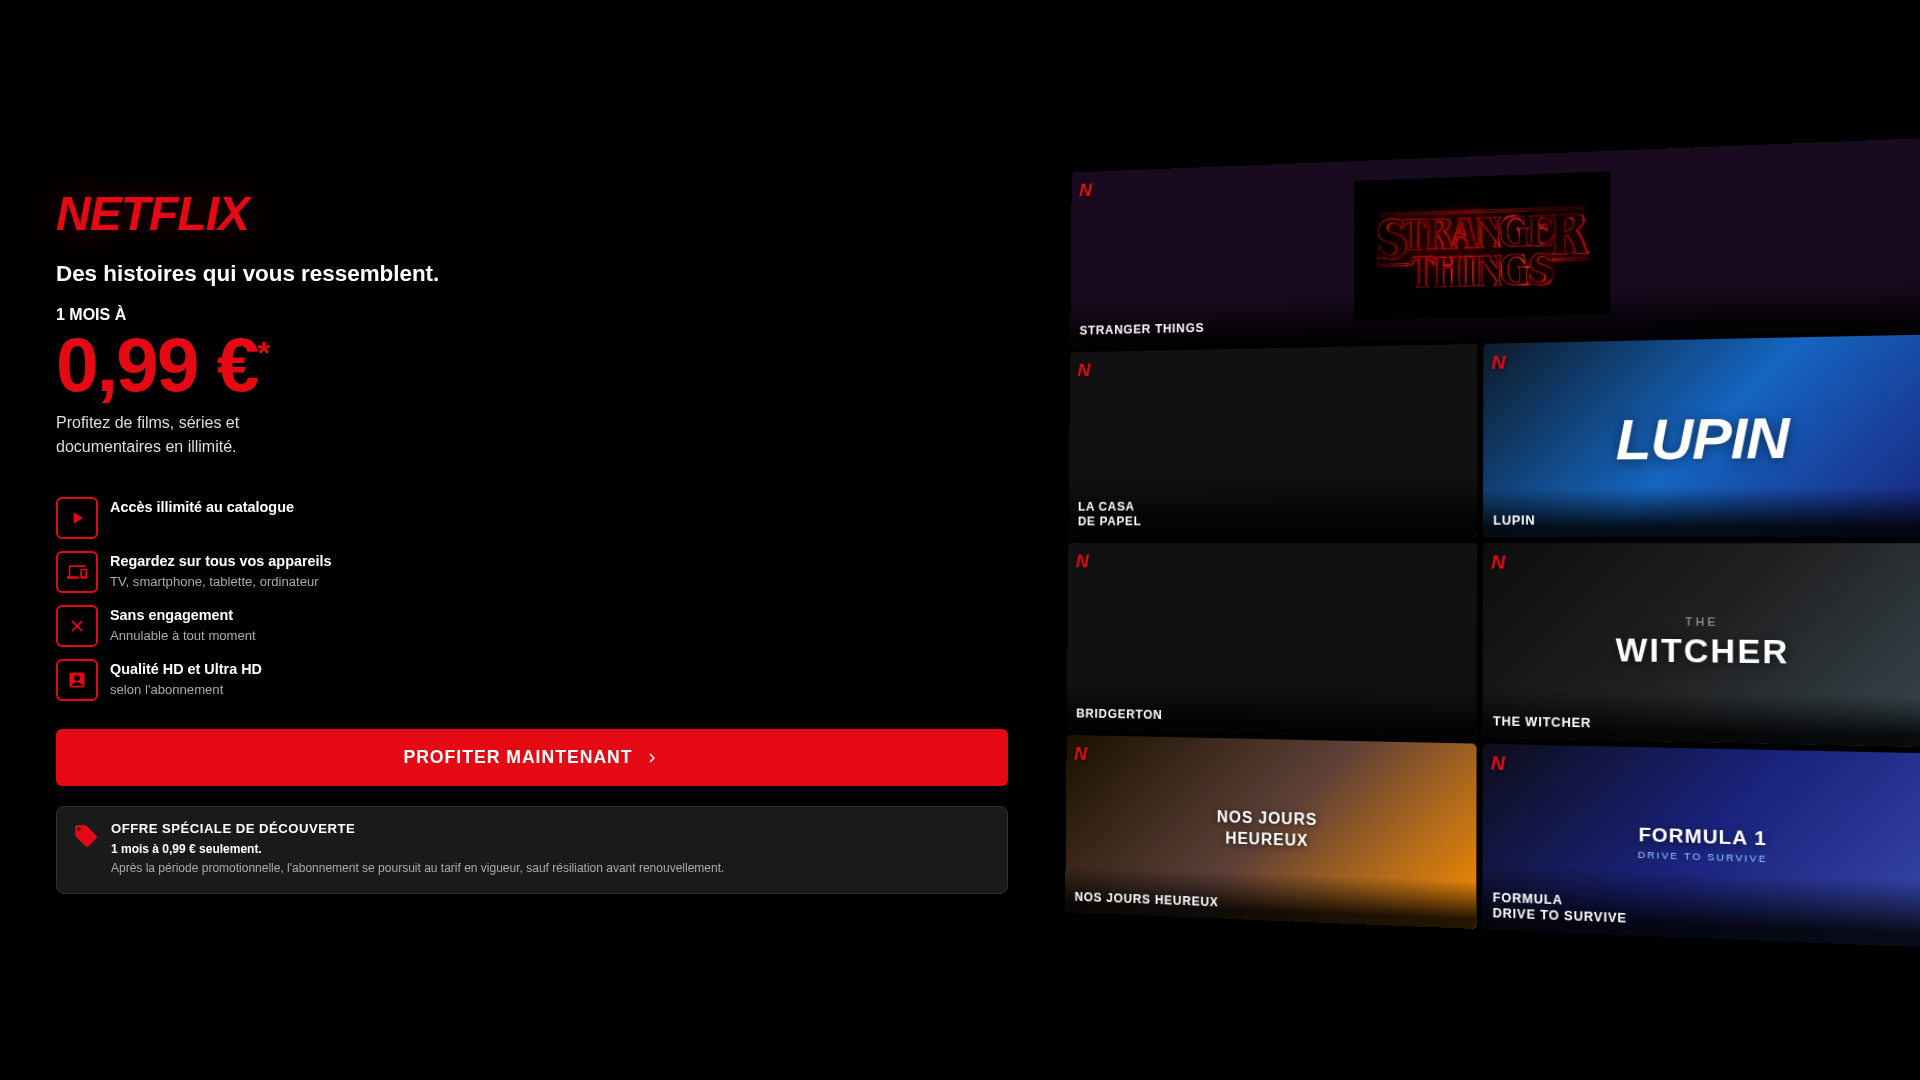Click THE WITCHER caption label
This screenshot has width=1920, height=1080.
tap(1541, 722)
